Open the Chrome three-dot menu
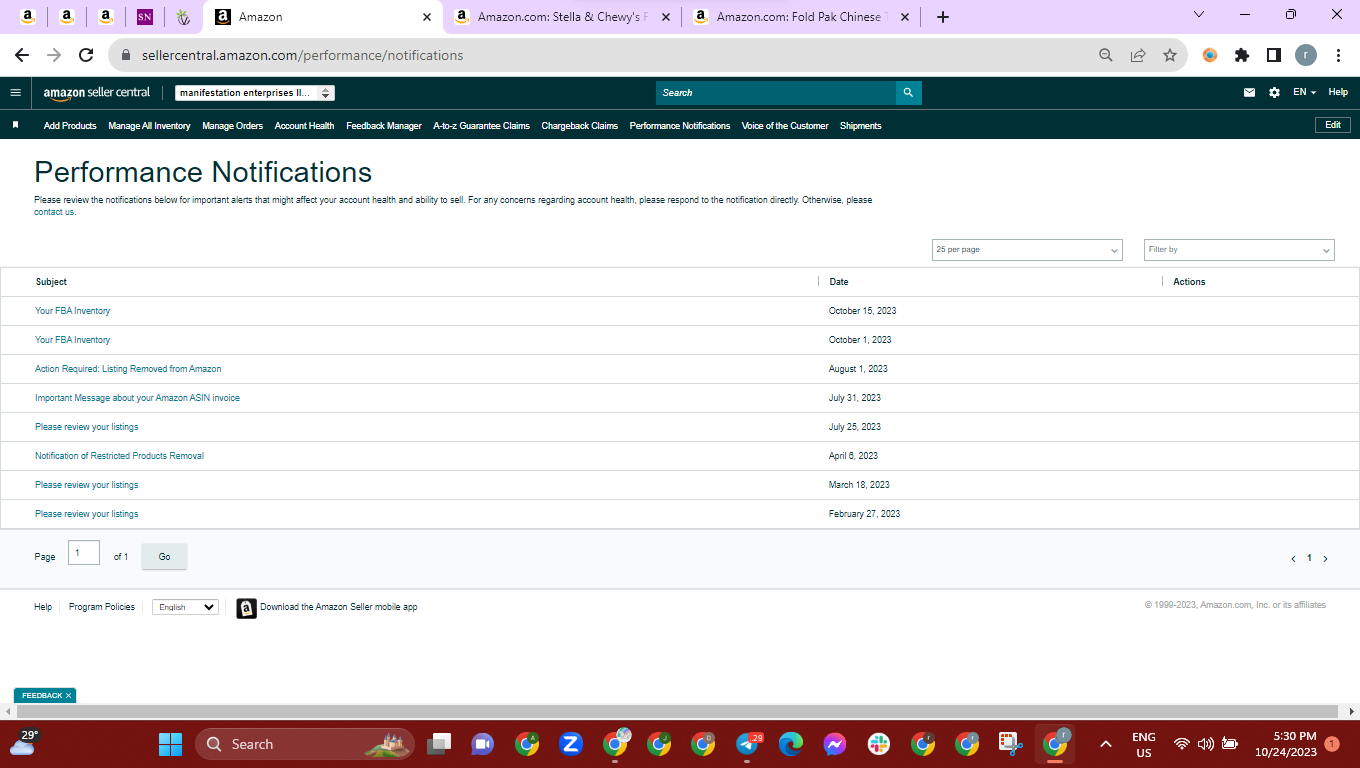The width and height of the screenshot is (1360, 768). point(1338,55)
